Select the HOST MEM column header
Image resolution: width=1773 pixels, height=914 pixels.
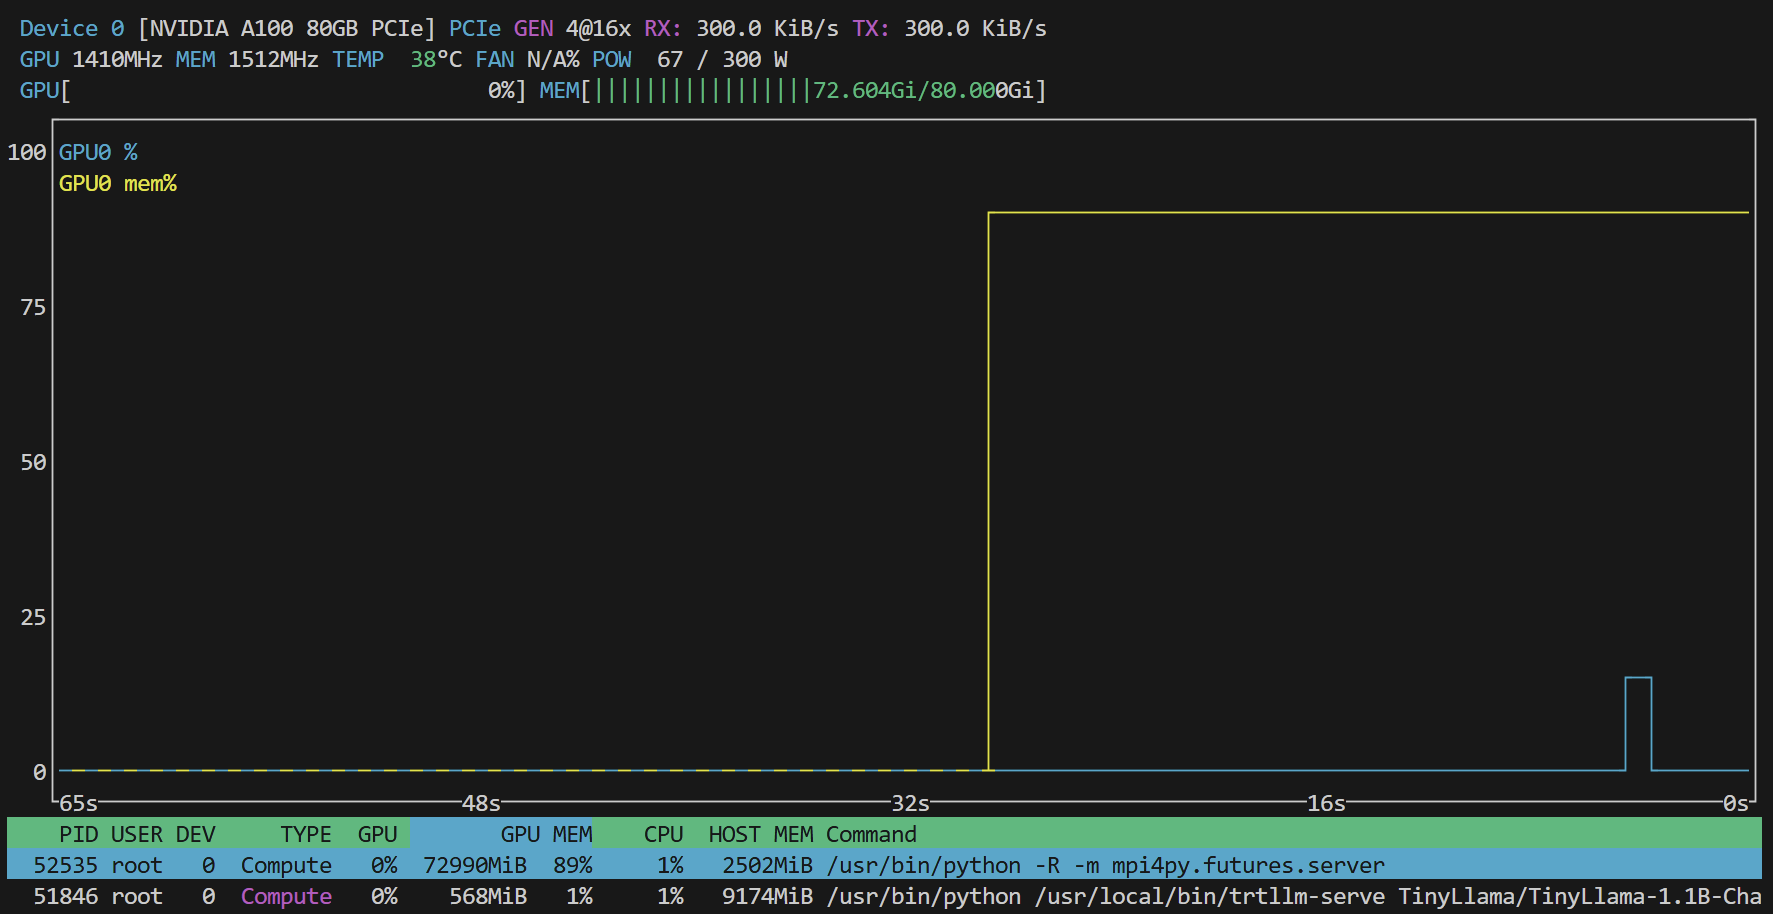pos(760,834)
